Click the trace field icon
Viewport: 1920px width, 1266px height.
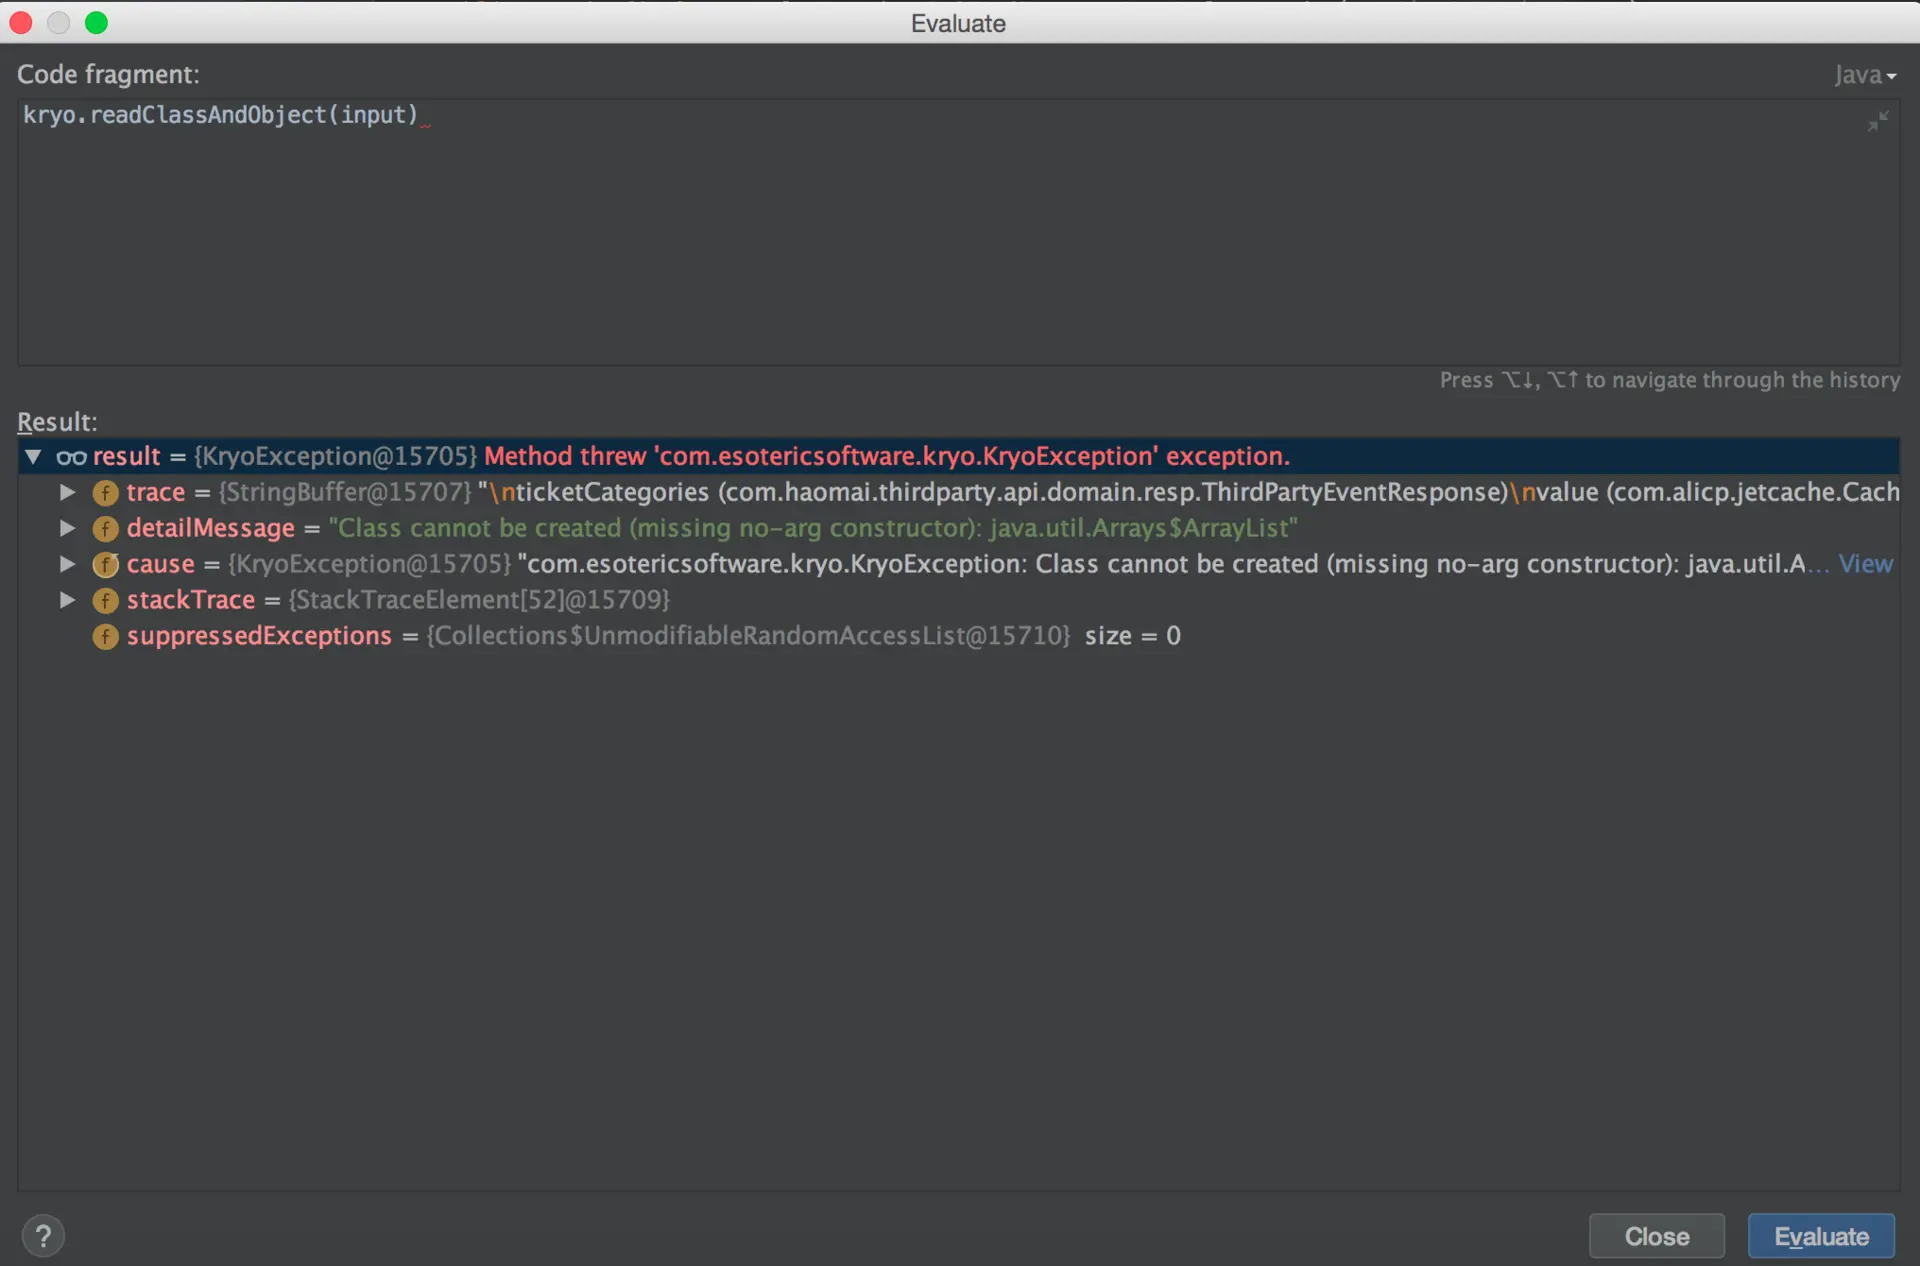[x=105, y=493]
